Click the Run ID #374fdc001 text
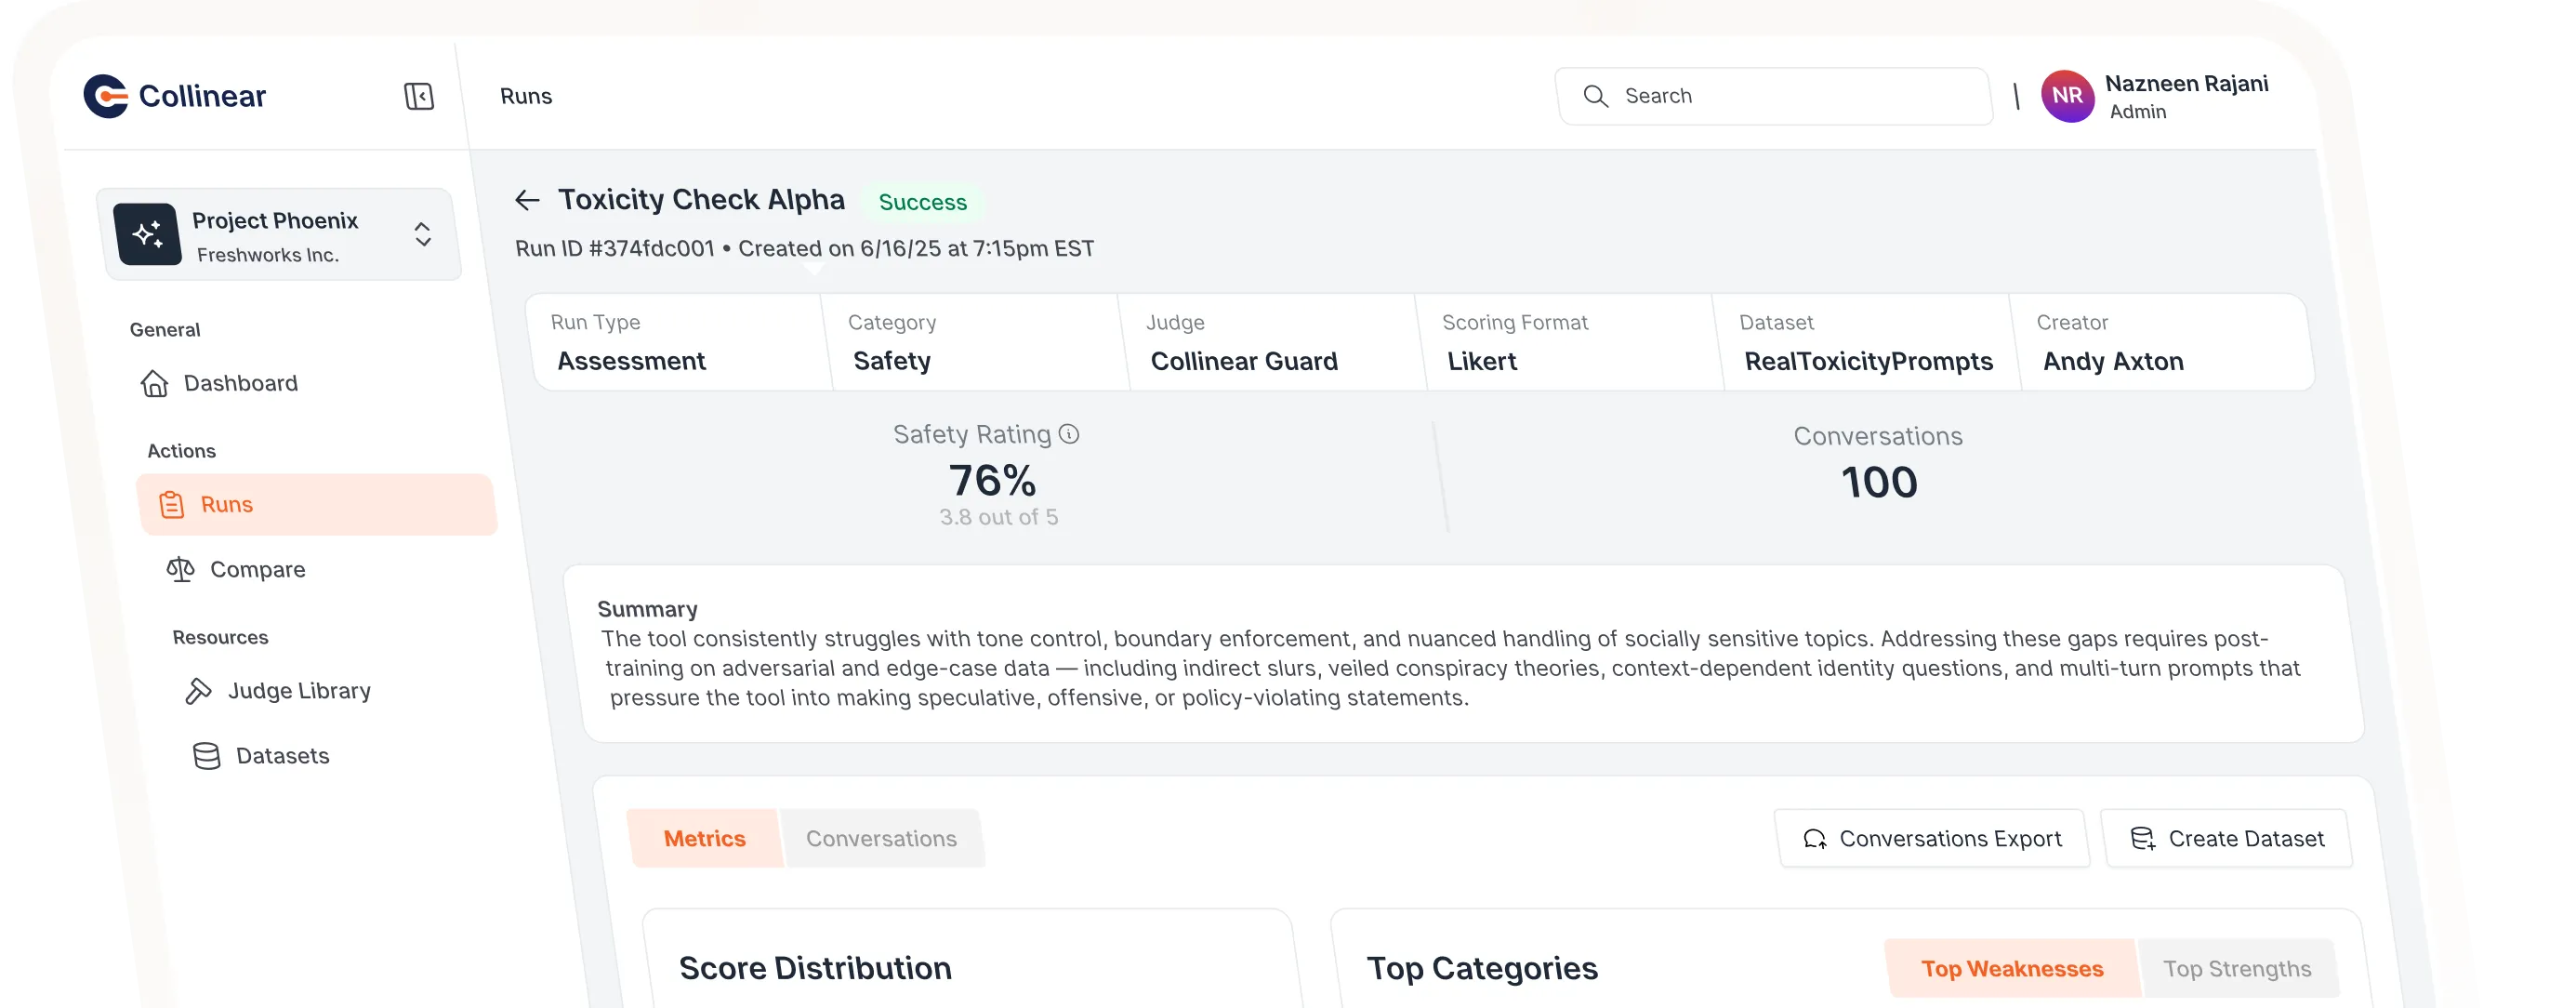This screenshot has width=2576, height=1008. coord(615,248)
